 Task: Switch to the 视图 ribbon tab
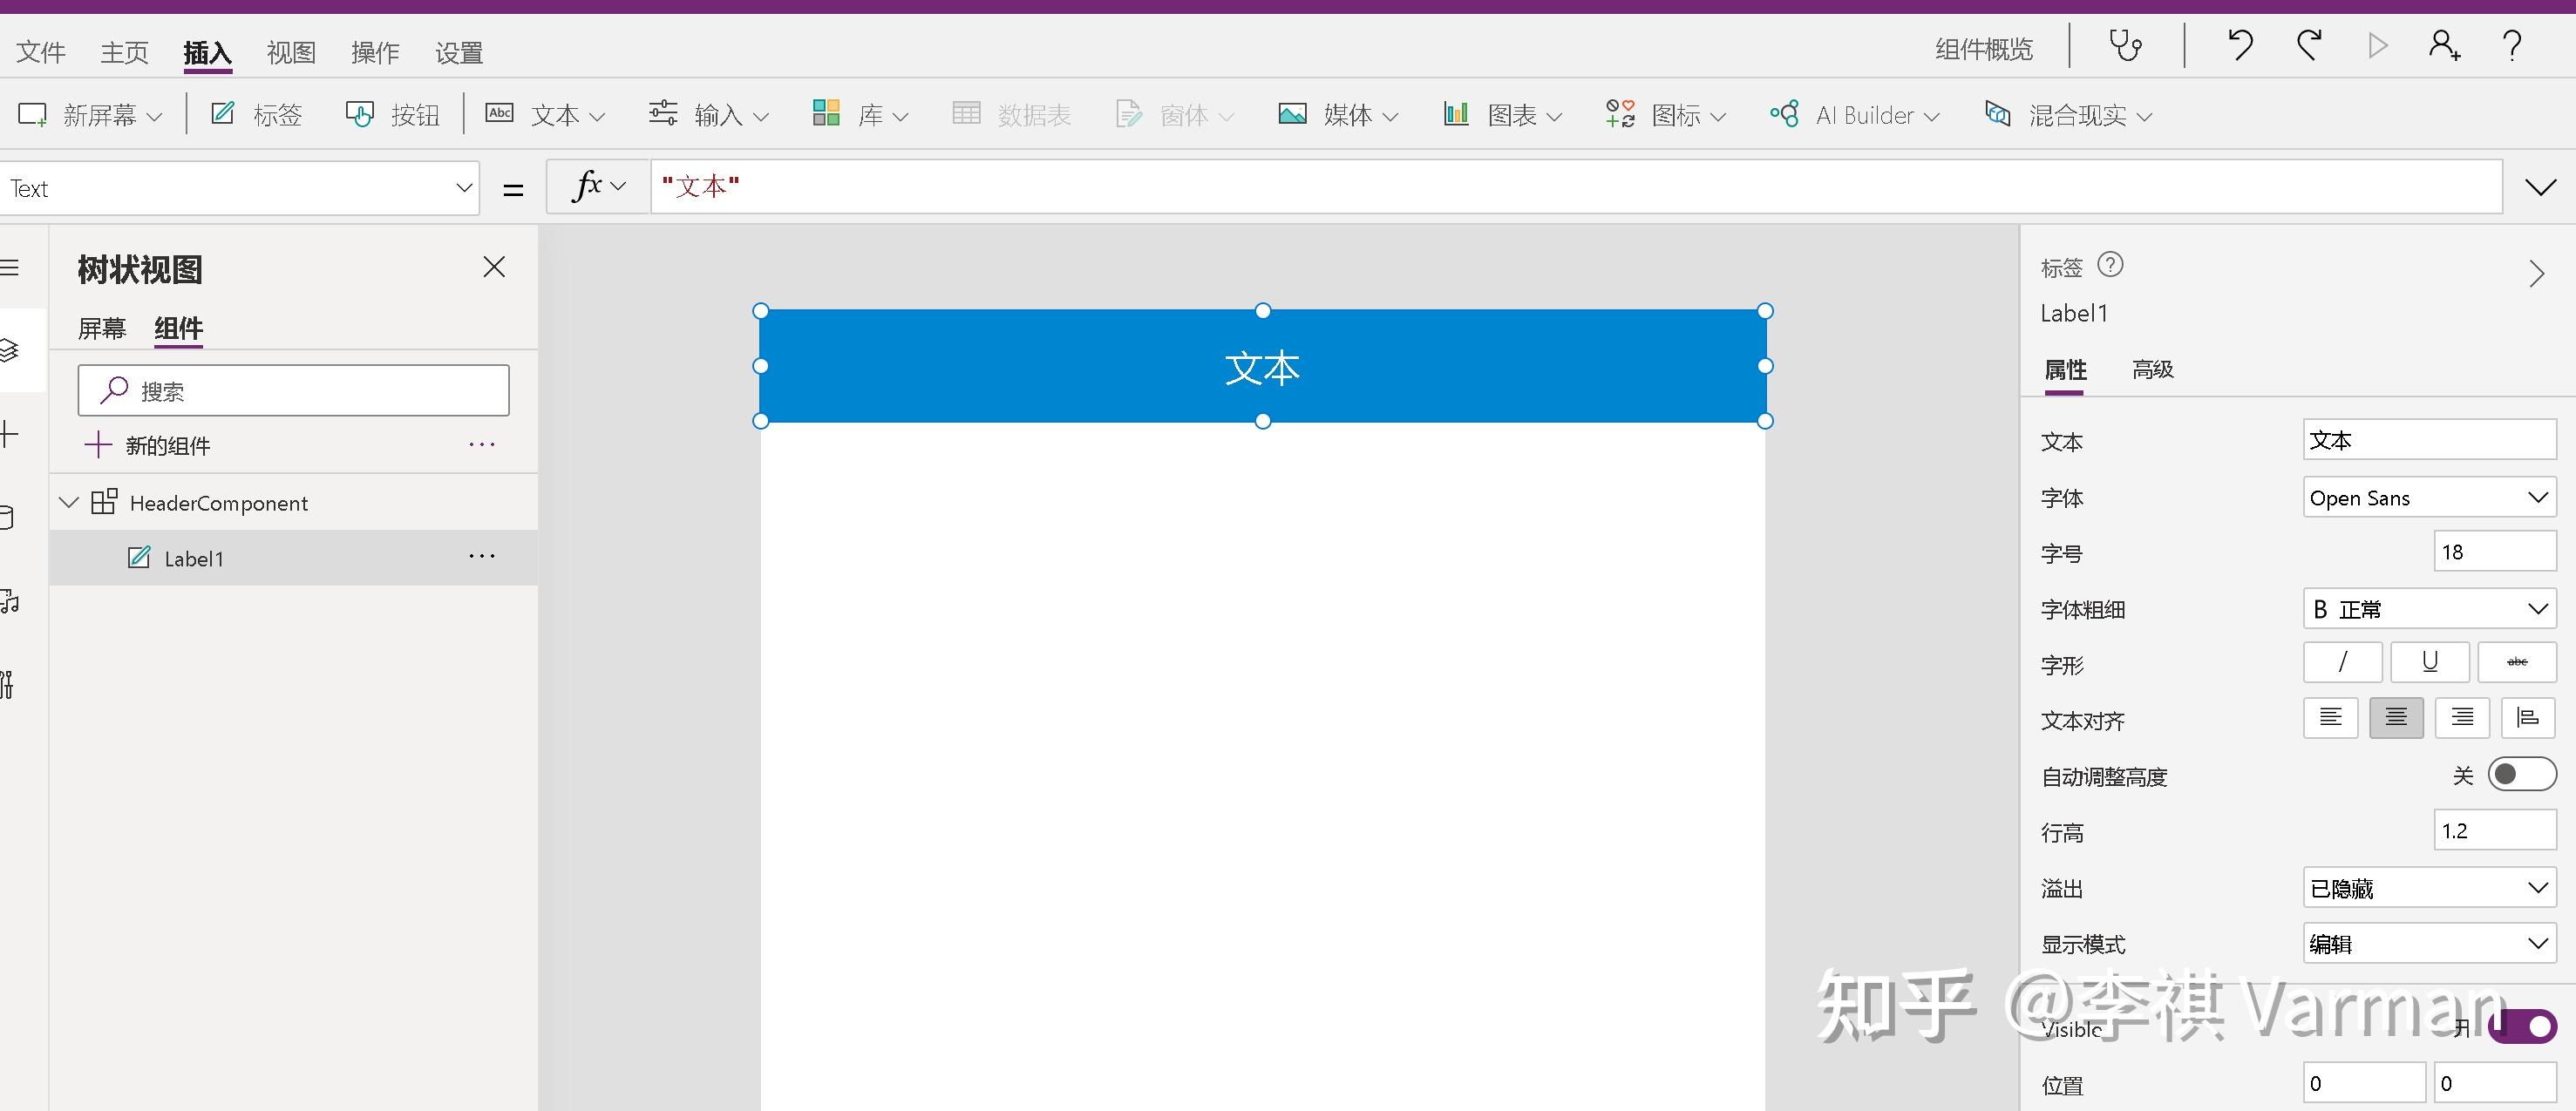click(x=289, y=51)
